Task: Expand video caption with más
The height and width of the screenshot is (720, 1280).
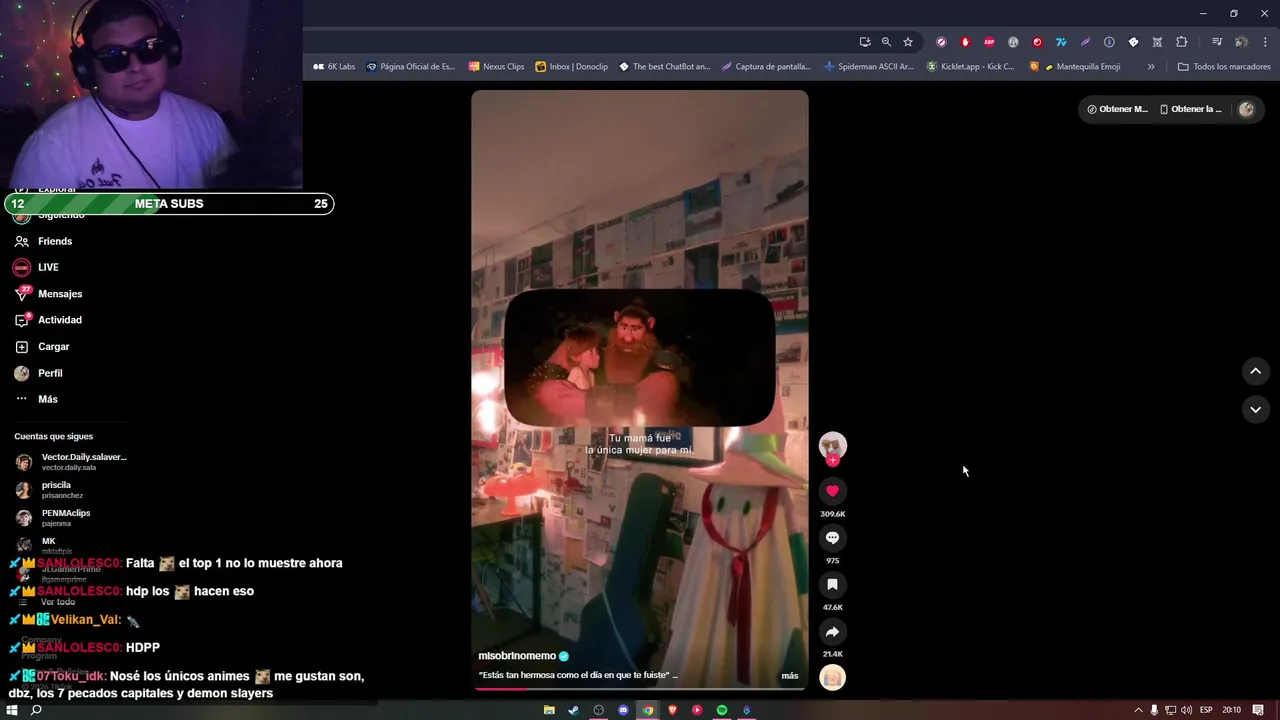Action: click(x=790, y=676)
